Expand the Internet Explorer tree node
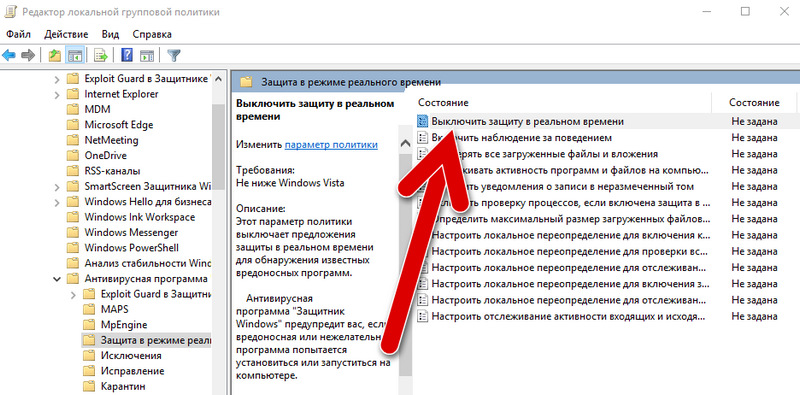Viewport: 800px width, 395px height. (x=57, y=94)
